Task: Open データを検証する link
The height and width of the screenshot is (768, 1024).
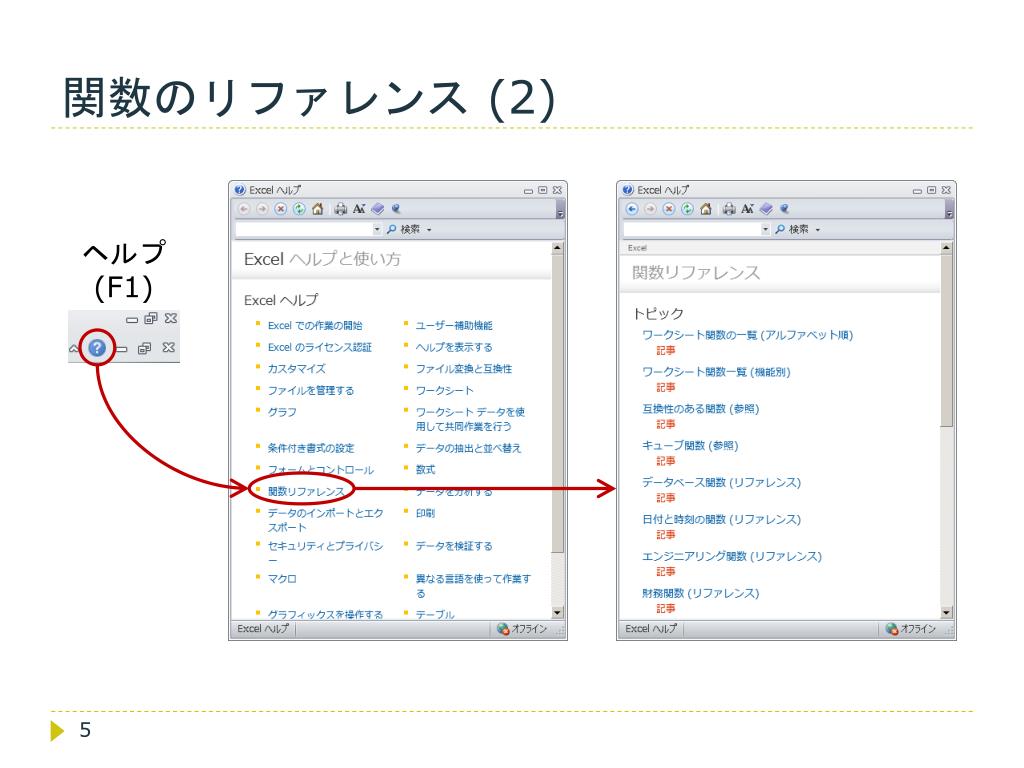Action: pos(454,546)
